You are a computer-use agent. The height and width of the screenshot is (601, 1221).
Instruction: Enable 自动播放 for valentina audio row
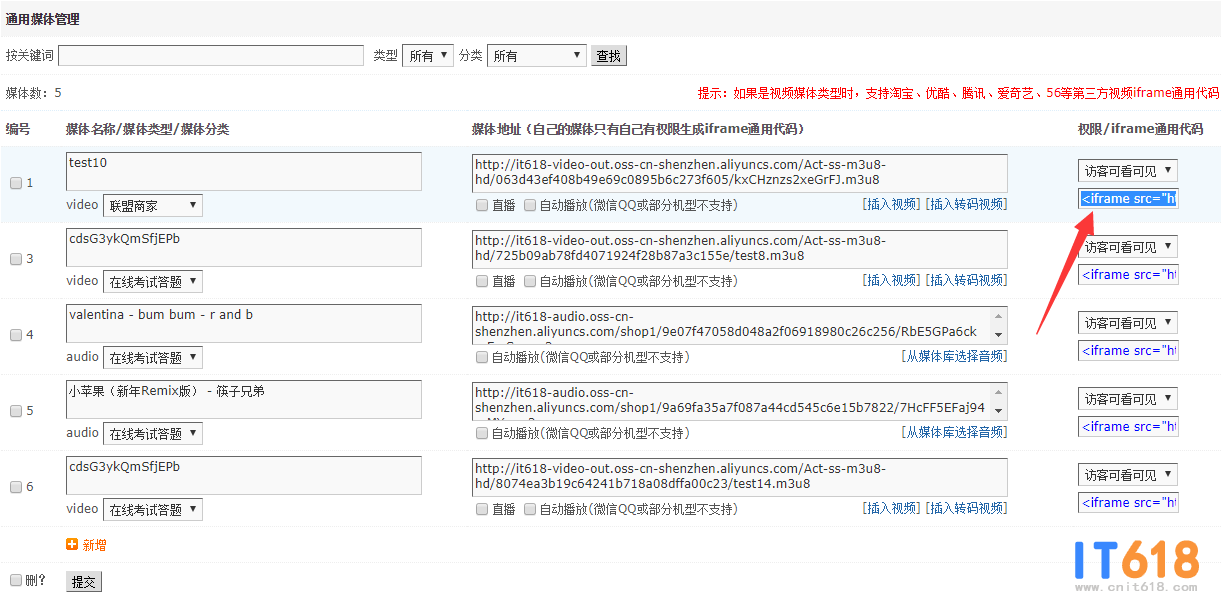tap(482, 357)
